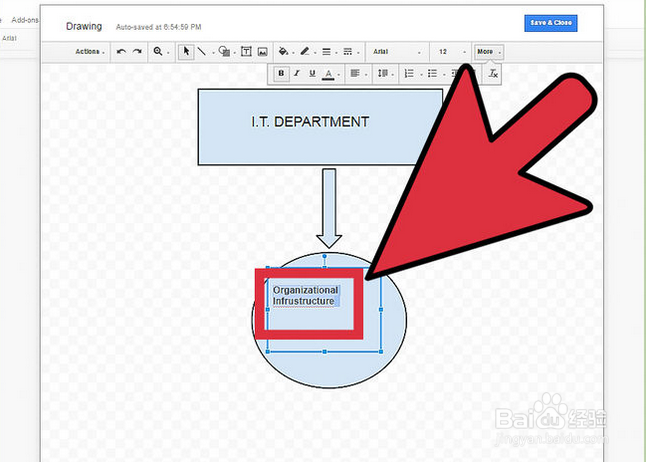Expand the Line tool dropdown arrow

(x=213, y=53)
